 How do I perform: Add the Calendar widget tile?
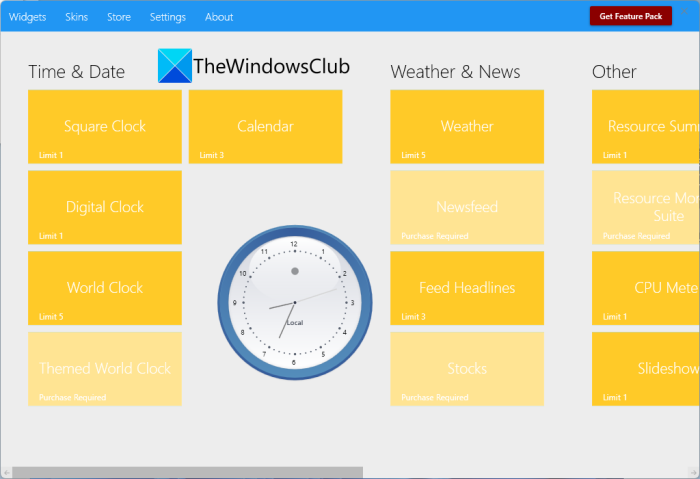point(266,127)
